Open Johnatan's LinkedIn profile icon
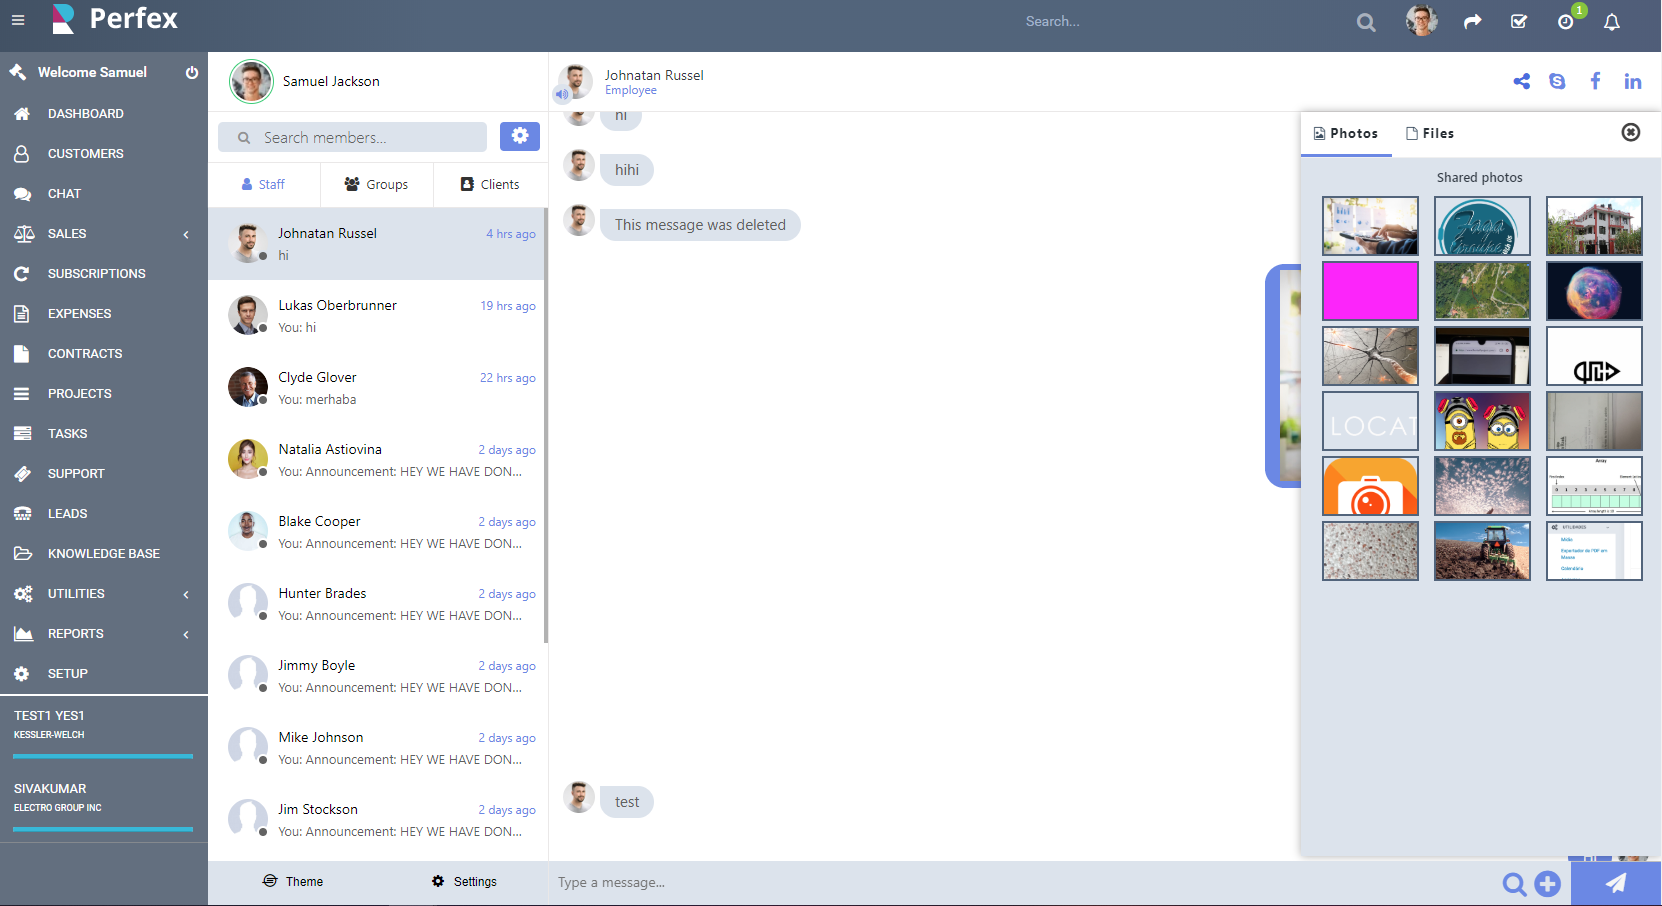The width and height of the screenshot is (1662, 906). tap(1633, 81)
